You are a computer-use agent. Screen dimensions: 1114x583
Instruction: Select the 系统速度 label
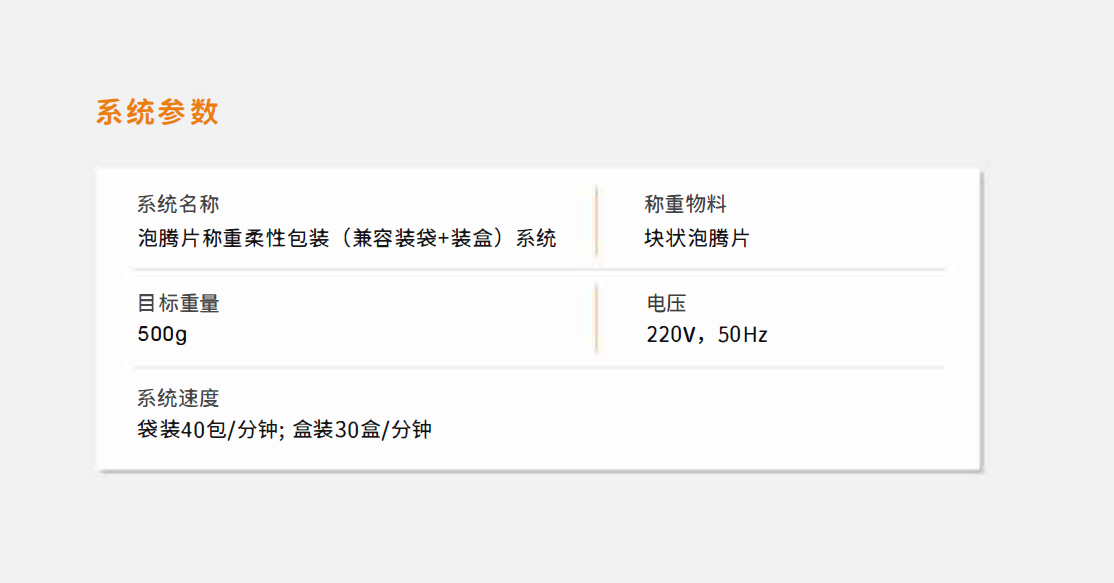178,398
